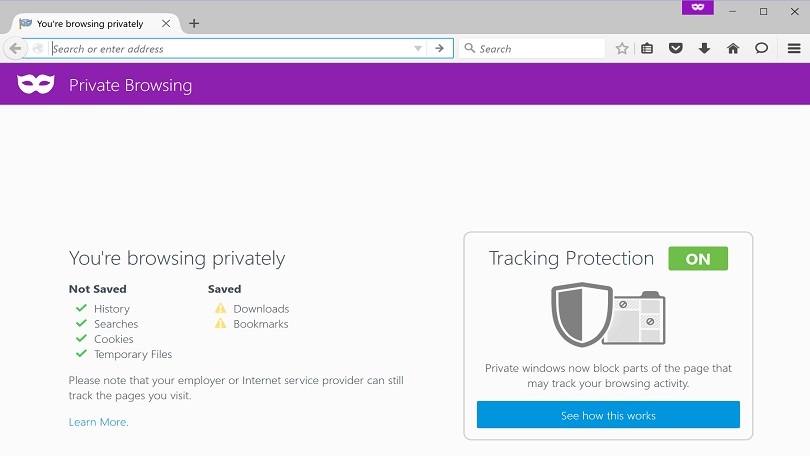Expand the address bar history dropdown
810x456 pixels.
[418, 48]
